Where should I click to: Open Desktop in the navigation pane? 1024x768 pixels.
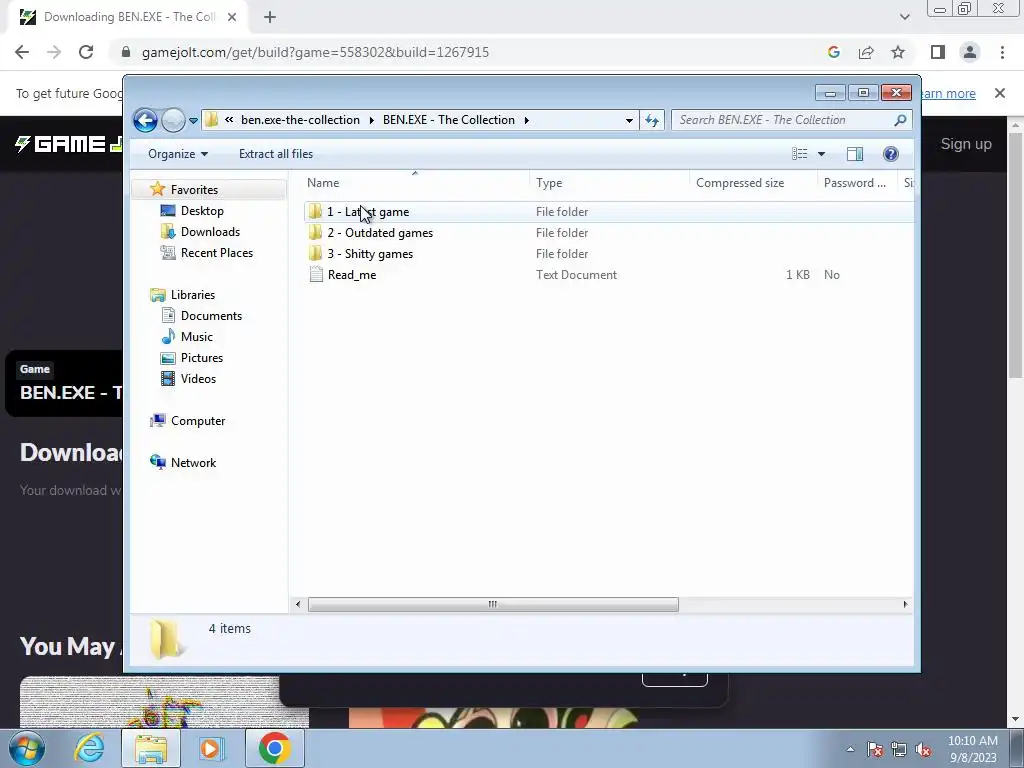click(x=202, y=211)
